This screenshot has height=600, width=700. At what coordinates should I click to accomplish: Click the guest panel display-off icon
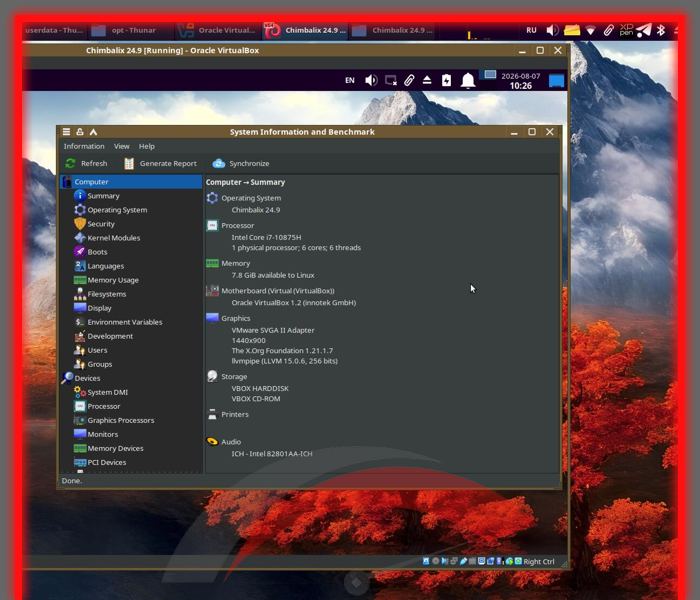[391, 80]
